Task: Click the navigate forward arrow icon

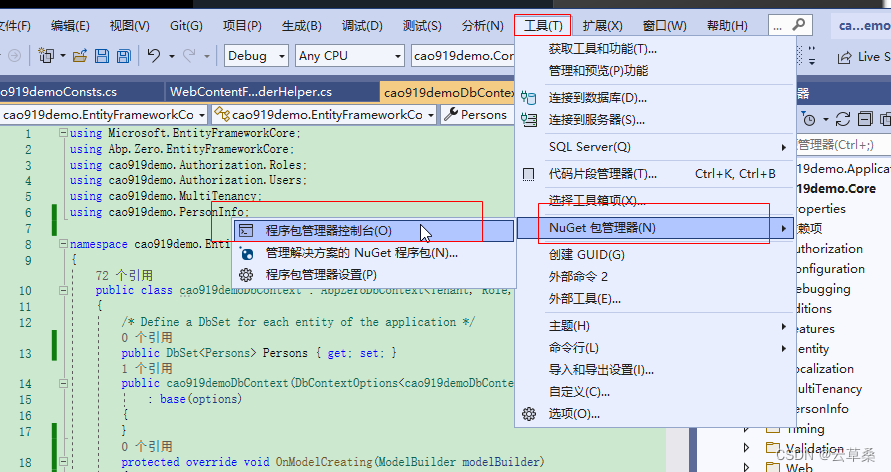Action: pyautogui.click(x=14, y=56)
